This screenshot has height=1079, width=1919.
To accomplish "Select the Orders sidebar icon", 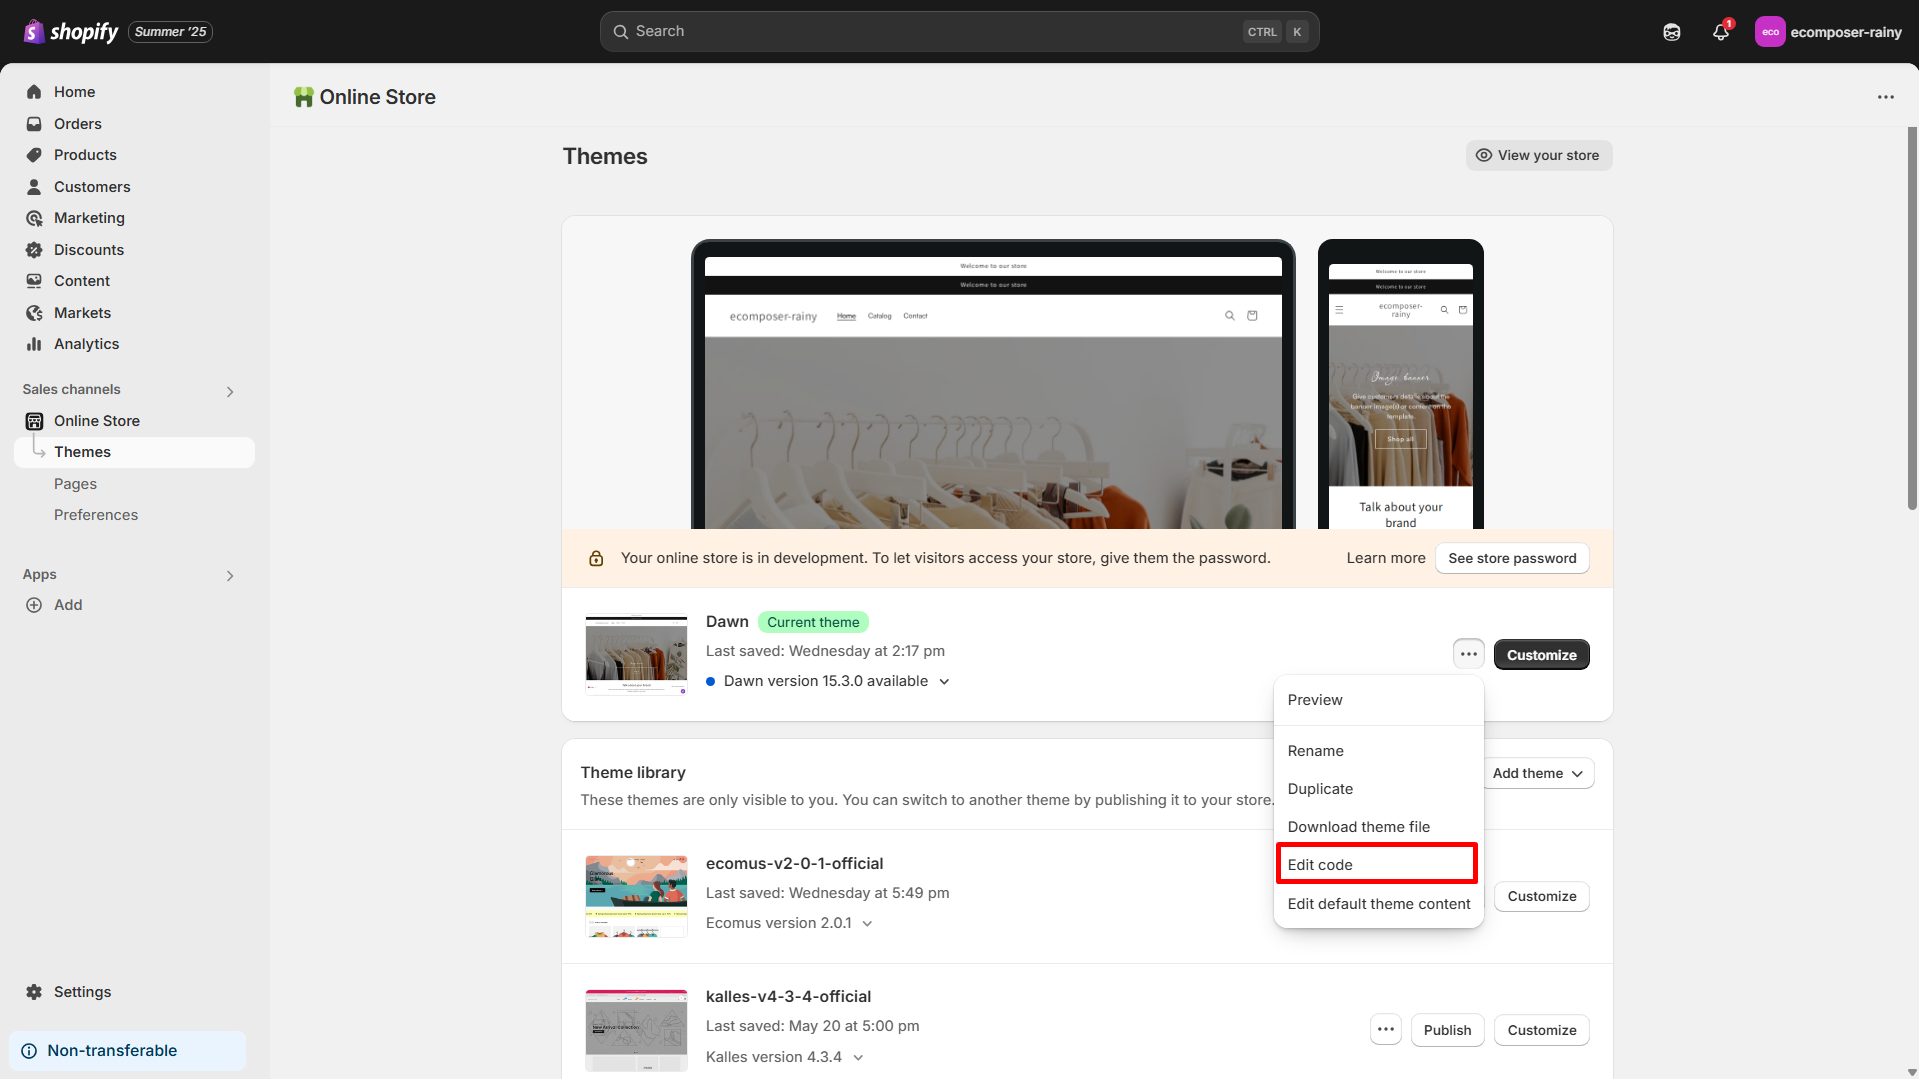I will [x=35, y=123].
